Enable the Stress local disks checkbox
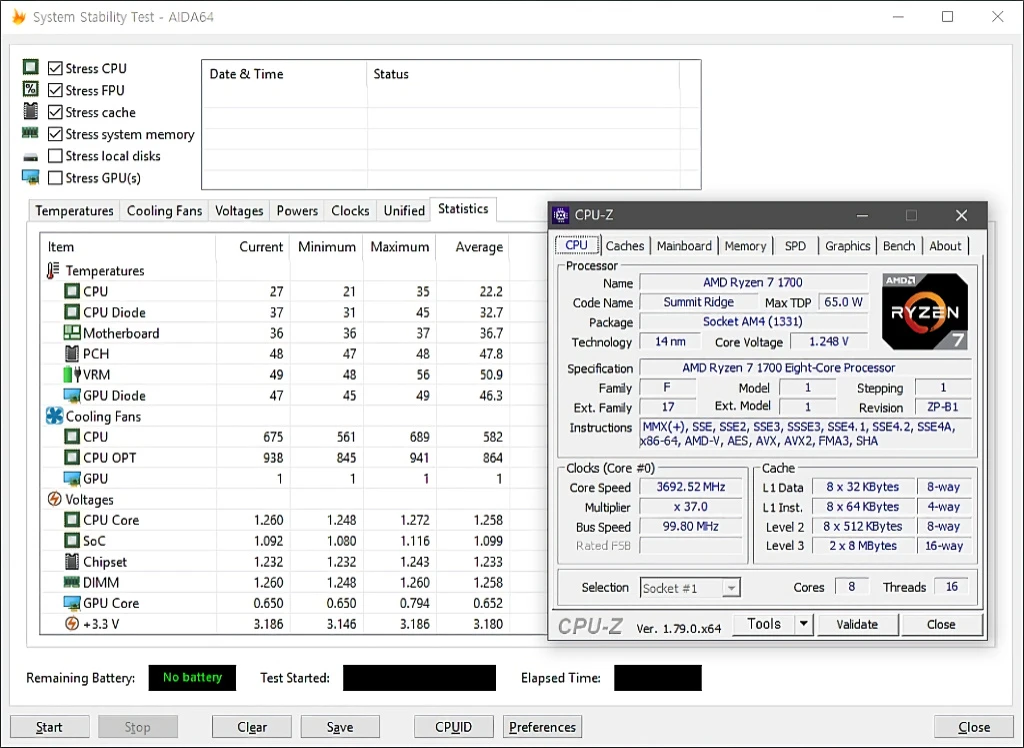Viewport: 1024px width, 748px height. click(x=56, y=155)
